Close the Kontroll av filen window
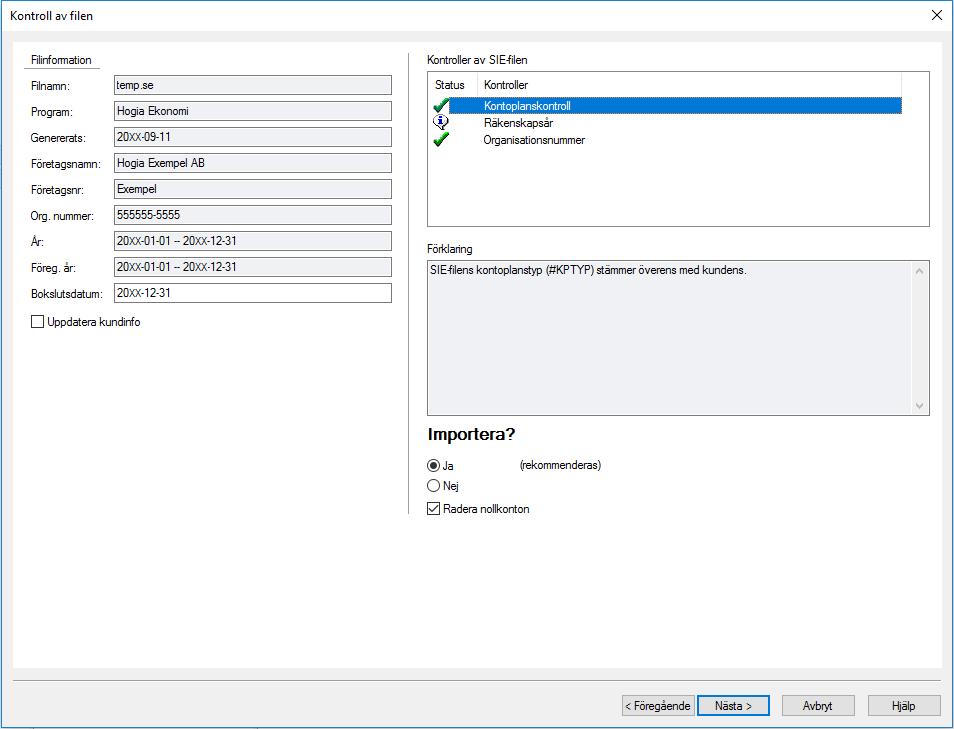This screenshot has width=954, height=729. pos(937,15)
